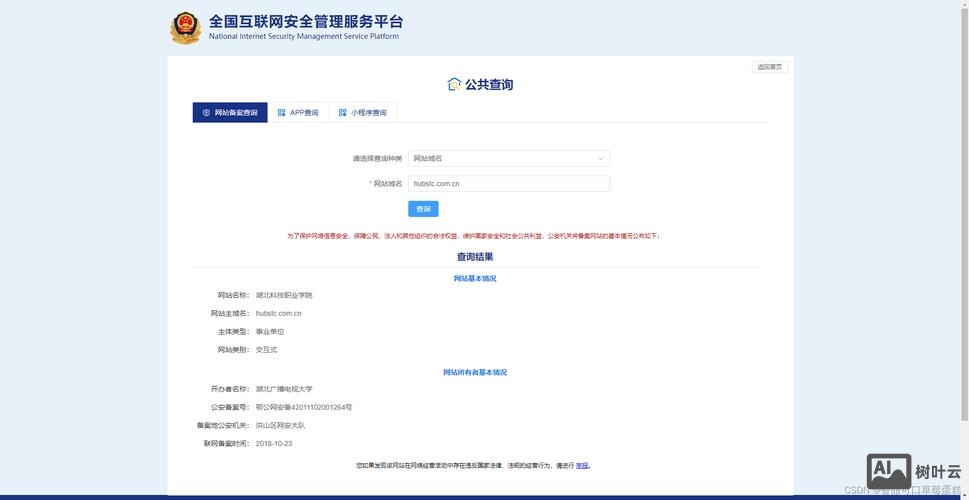
Task: Click the 公共查询 heading text
Action: click(x=489, y=85)
